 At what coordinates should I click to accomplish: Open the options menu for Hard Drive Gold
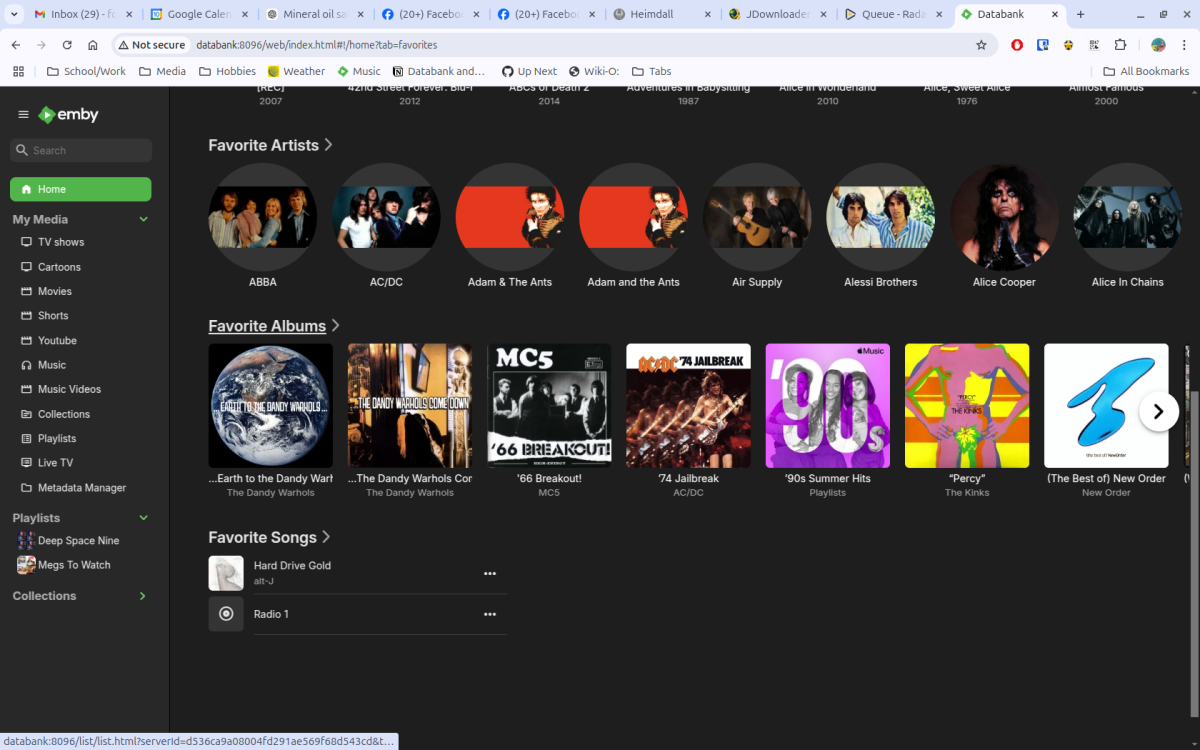pyautogui.click(x=490, y=573)
